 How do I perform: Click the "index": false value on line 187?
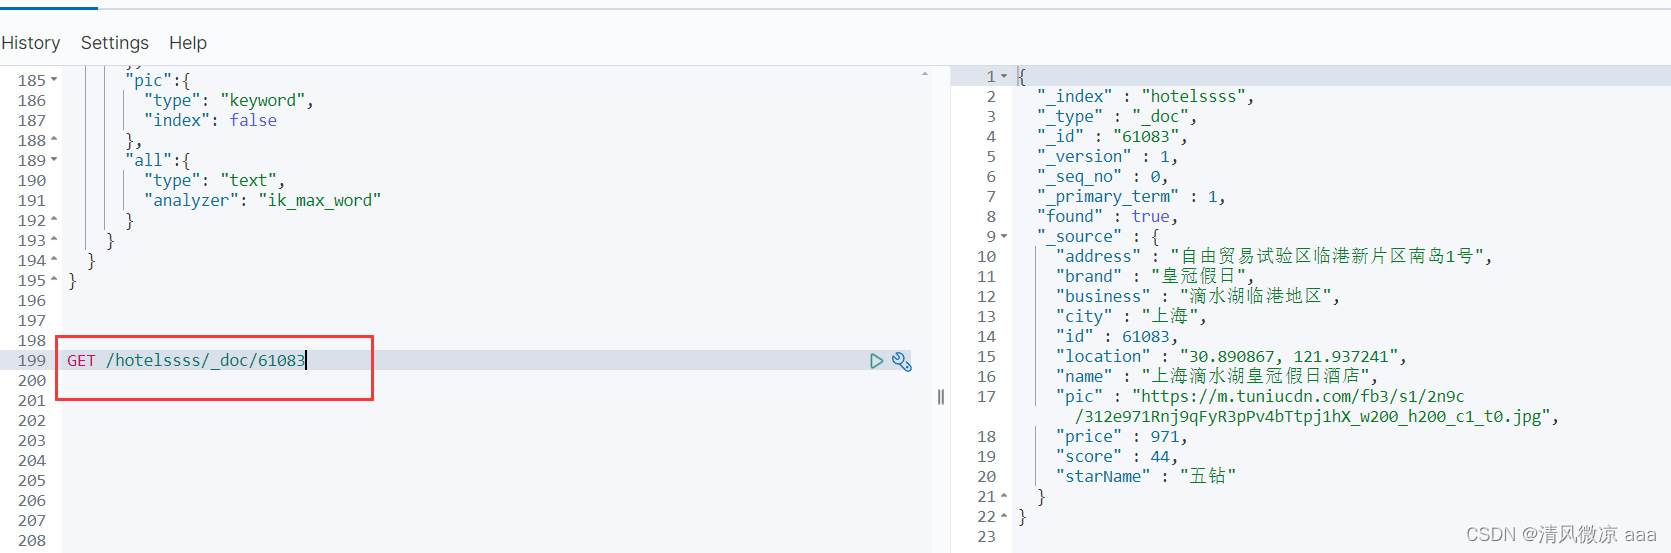[x=253, y=120]
